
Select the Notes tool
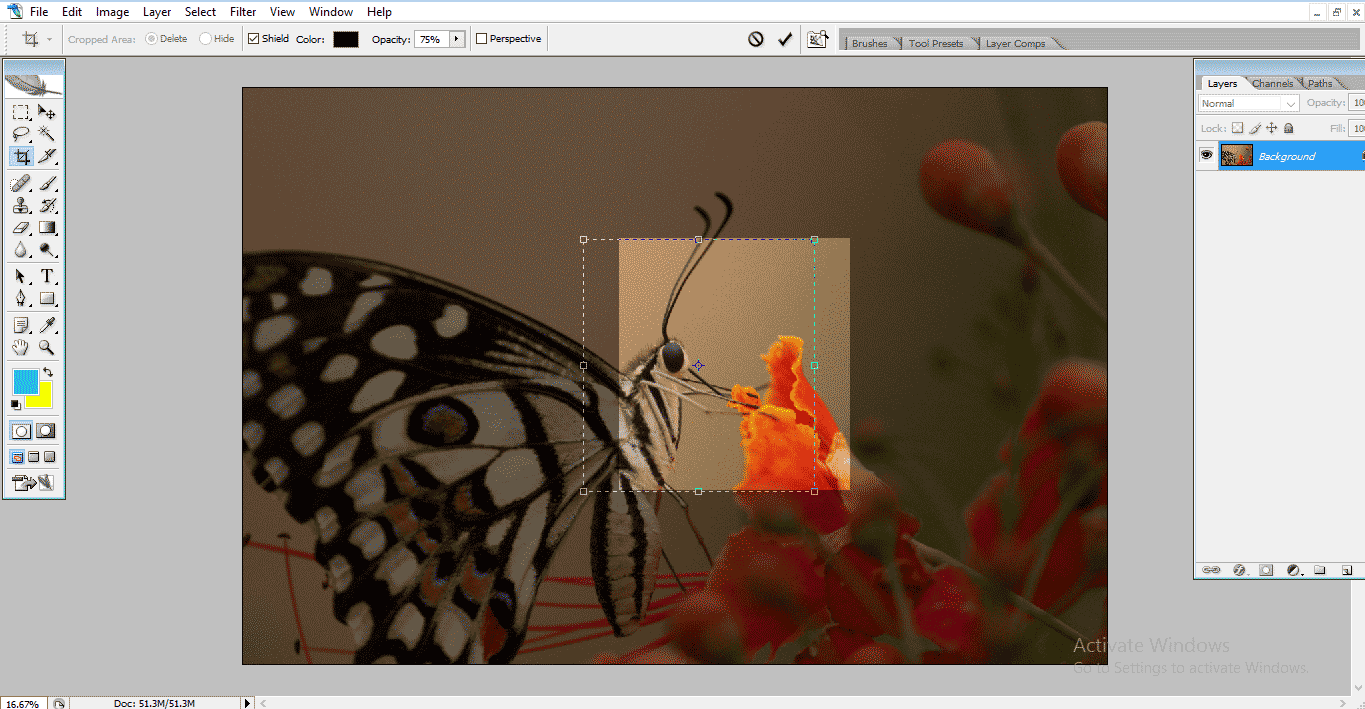click(x=21, y=326)
